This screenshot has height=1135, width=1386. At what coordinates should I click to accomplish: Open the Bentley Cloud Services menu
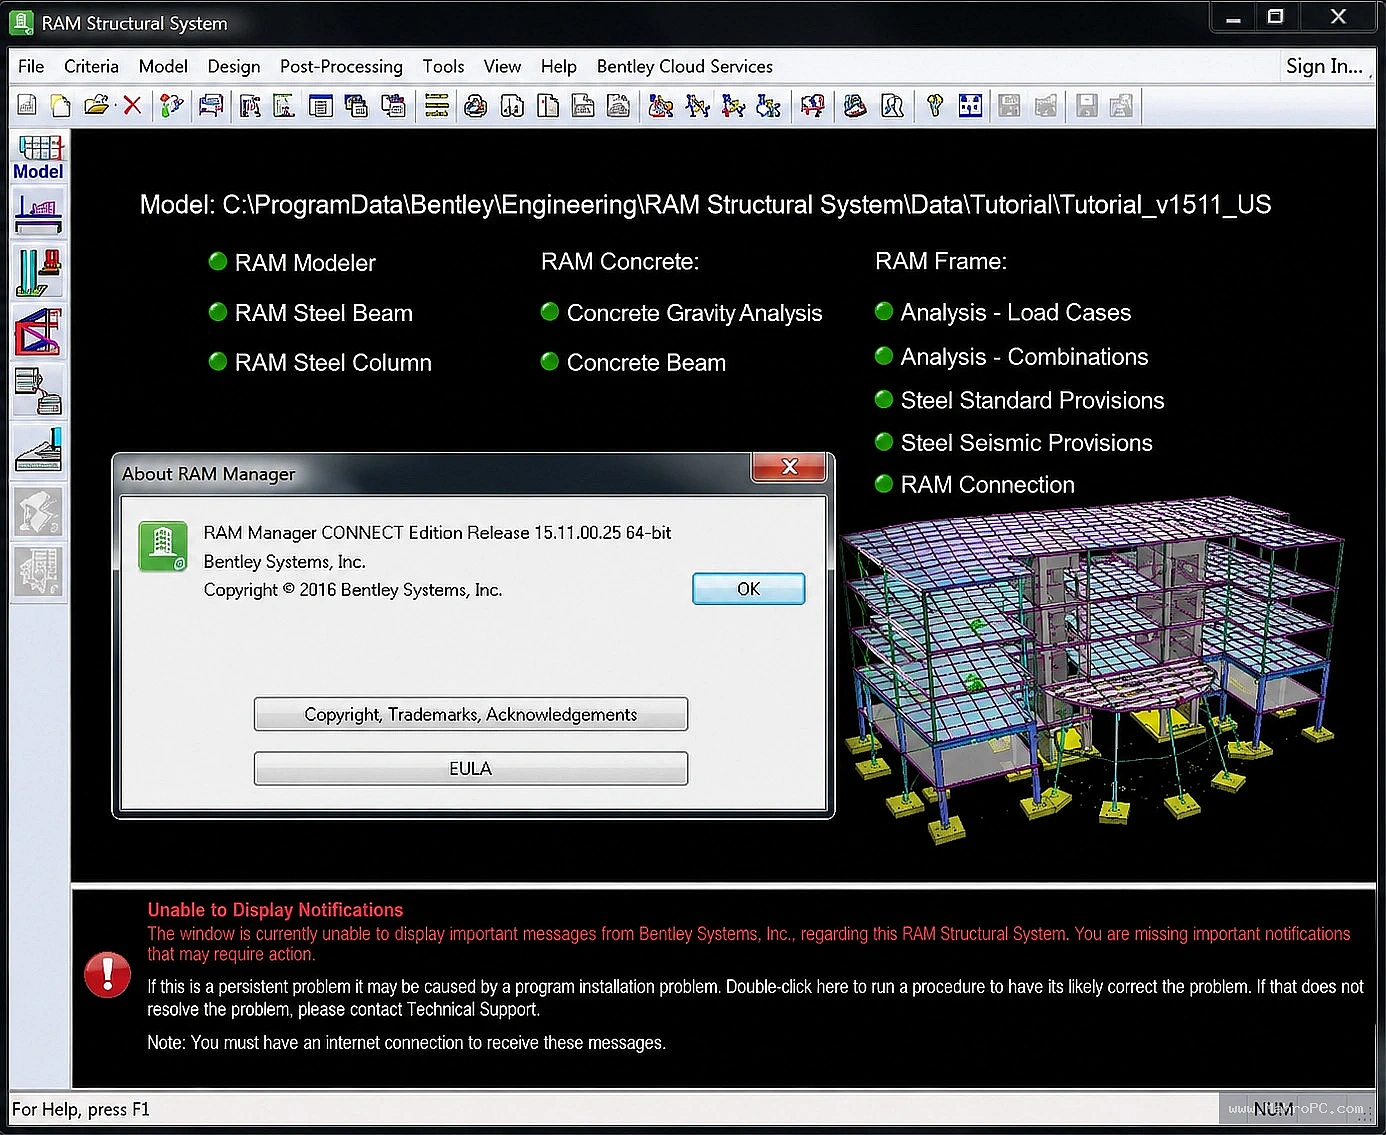click(685, 66)
